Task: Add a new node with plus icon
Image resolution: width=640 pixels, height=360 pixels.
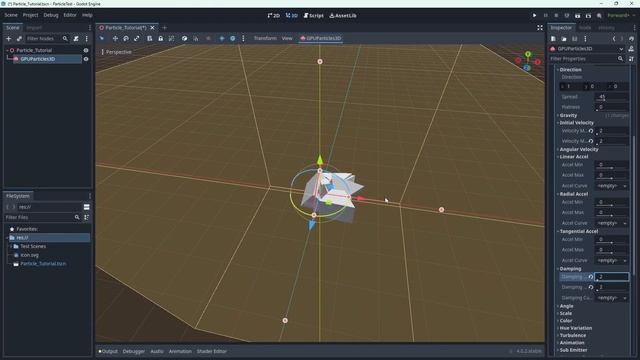Action: (9, 38)
